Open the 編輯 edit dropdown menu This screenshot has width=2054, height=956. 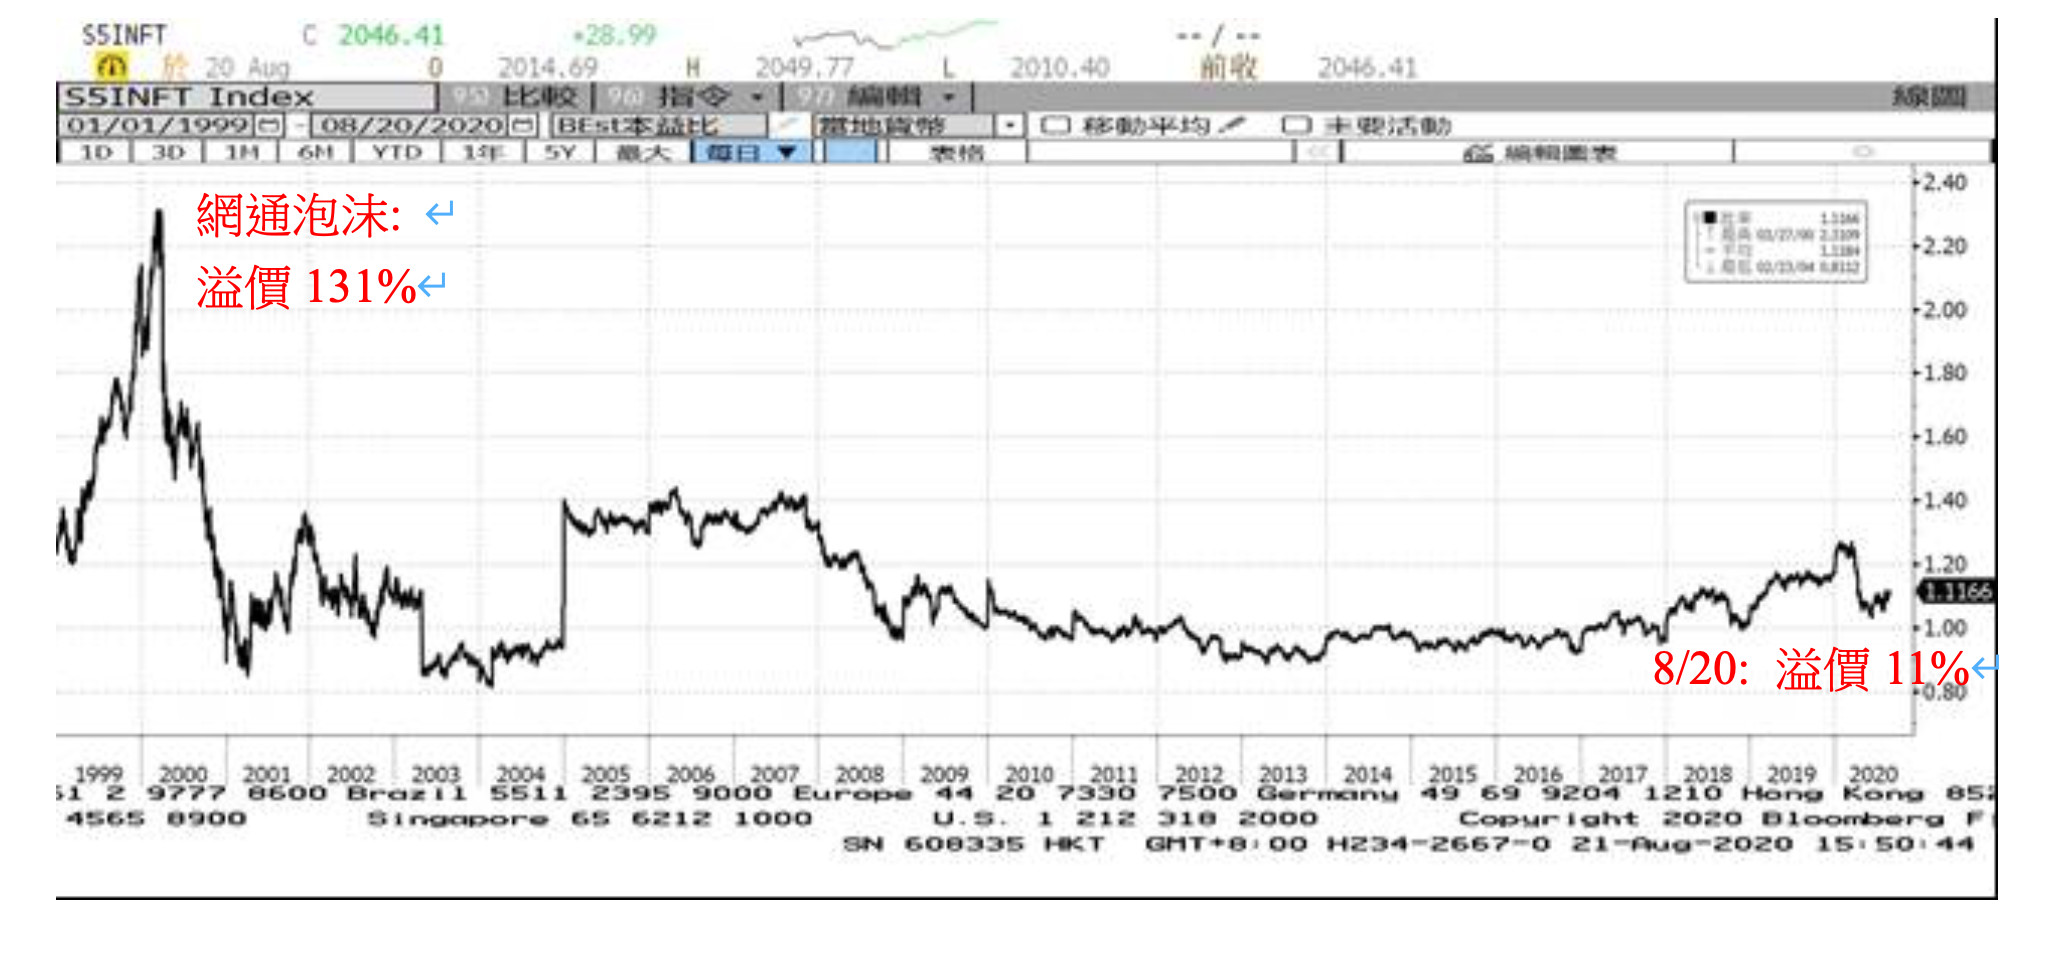point(879,97)
